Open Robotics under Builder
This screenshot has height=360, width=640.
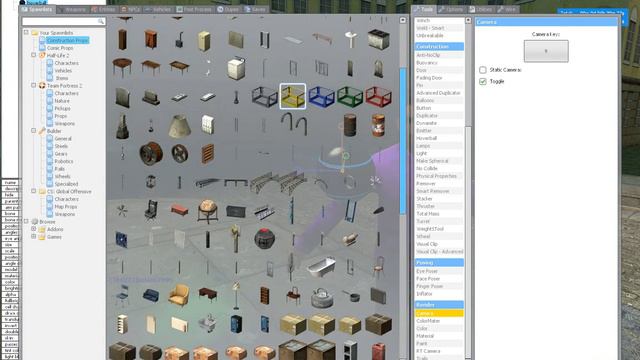64,161
